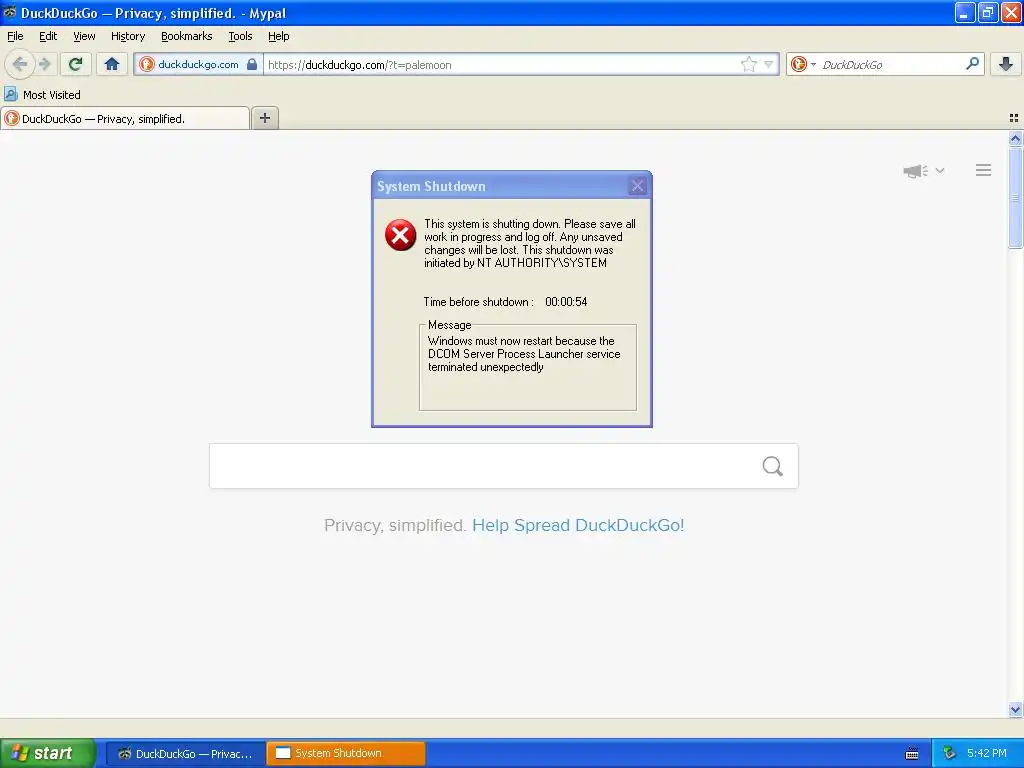Restore down the Mypal browser window
The width and height of the screenshot is (1024, 768).
click(988, 12)
